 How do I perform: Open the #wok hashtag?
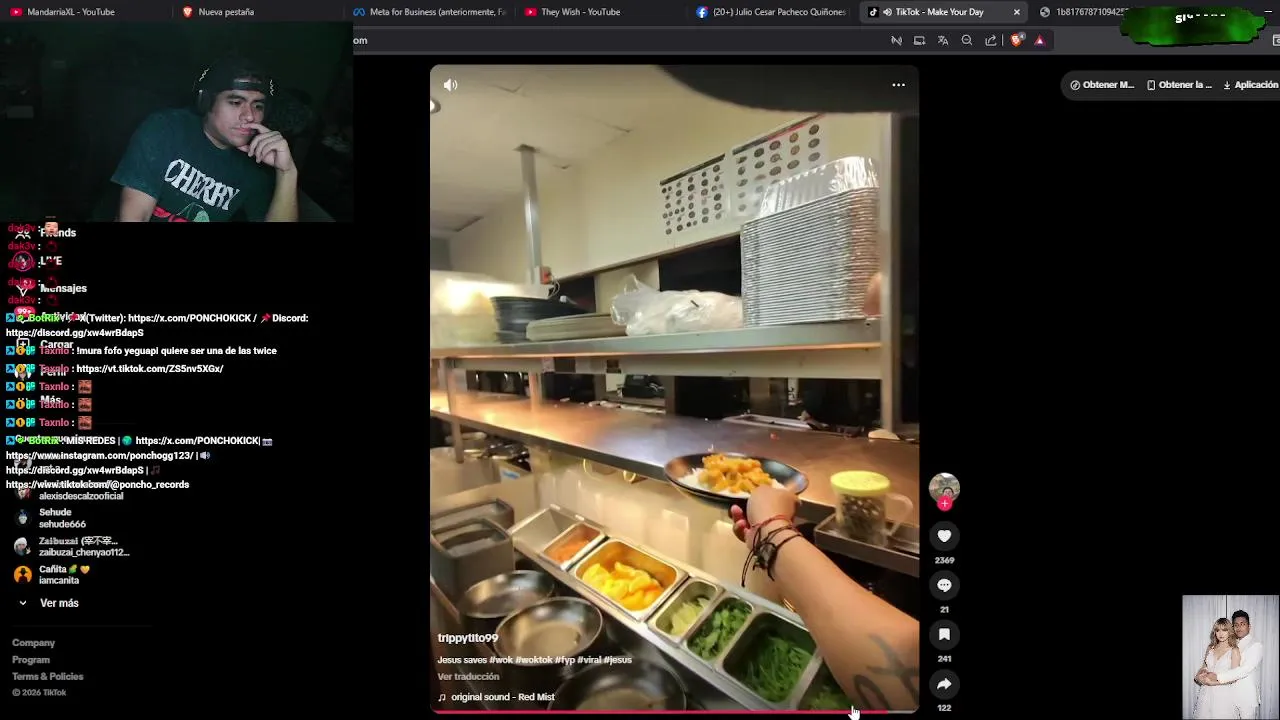pos(501,660)
